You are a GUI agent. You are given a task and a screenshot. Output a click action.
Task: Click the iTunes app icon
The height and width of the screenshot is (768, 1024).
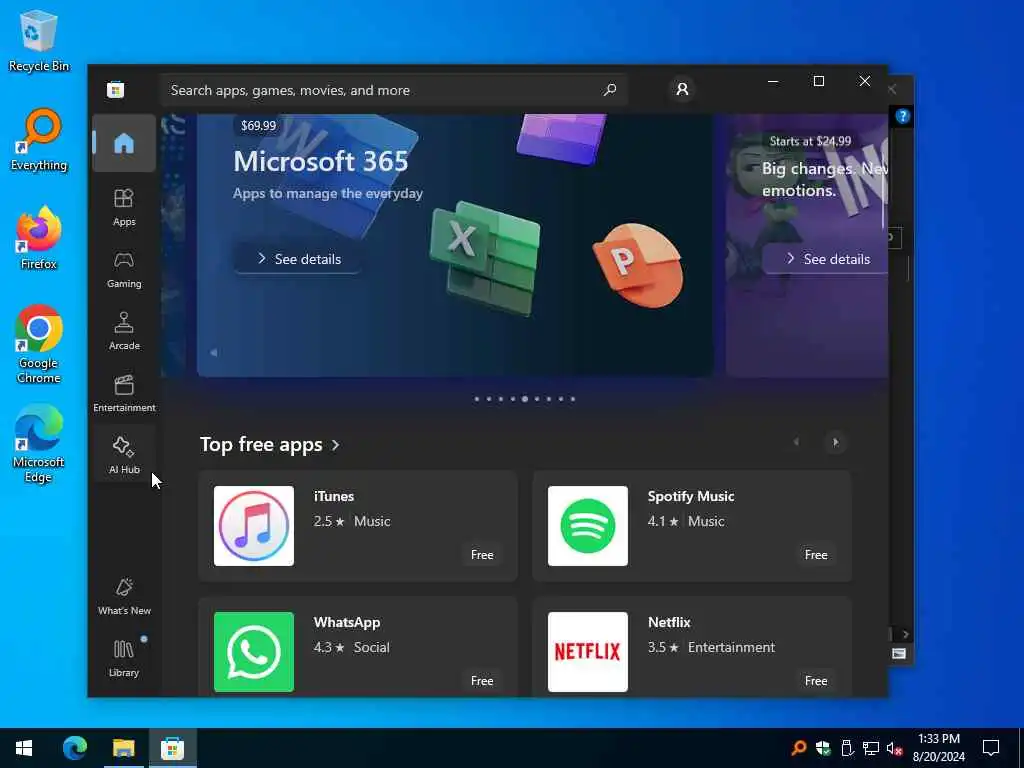[x=254, y=526]
